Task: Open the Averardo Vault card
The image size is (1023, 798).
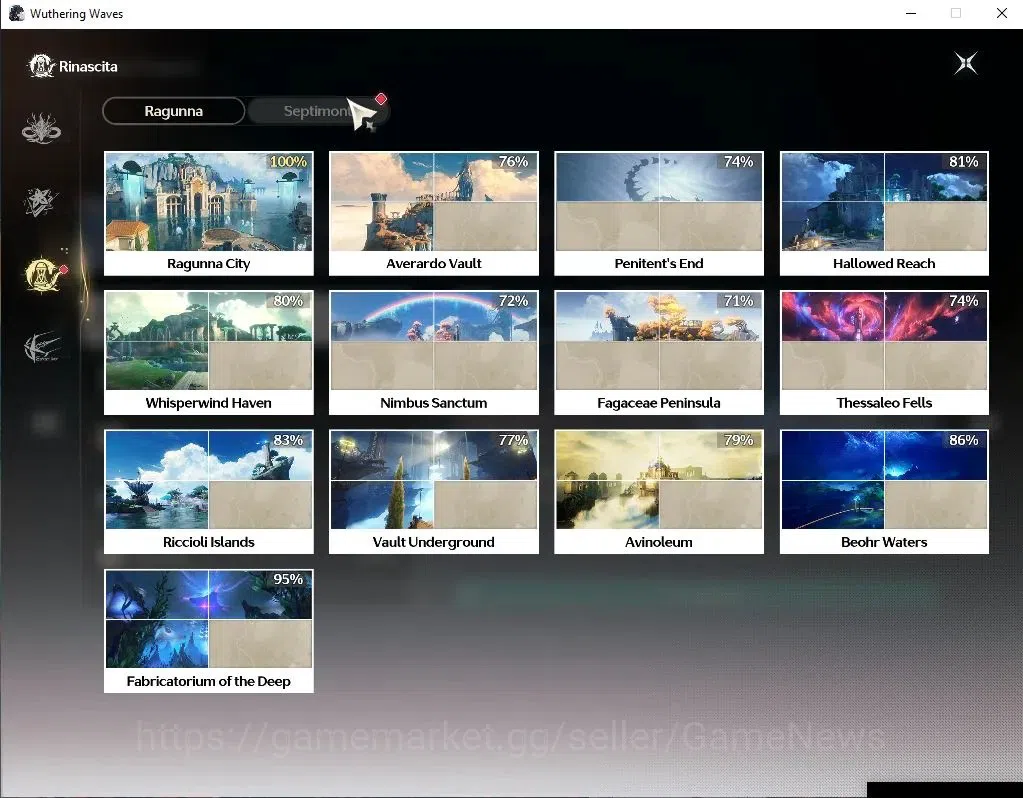Action: (x=434, y=213)
